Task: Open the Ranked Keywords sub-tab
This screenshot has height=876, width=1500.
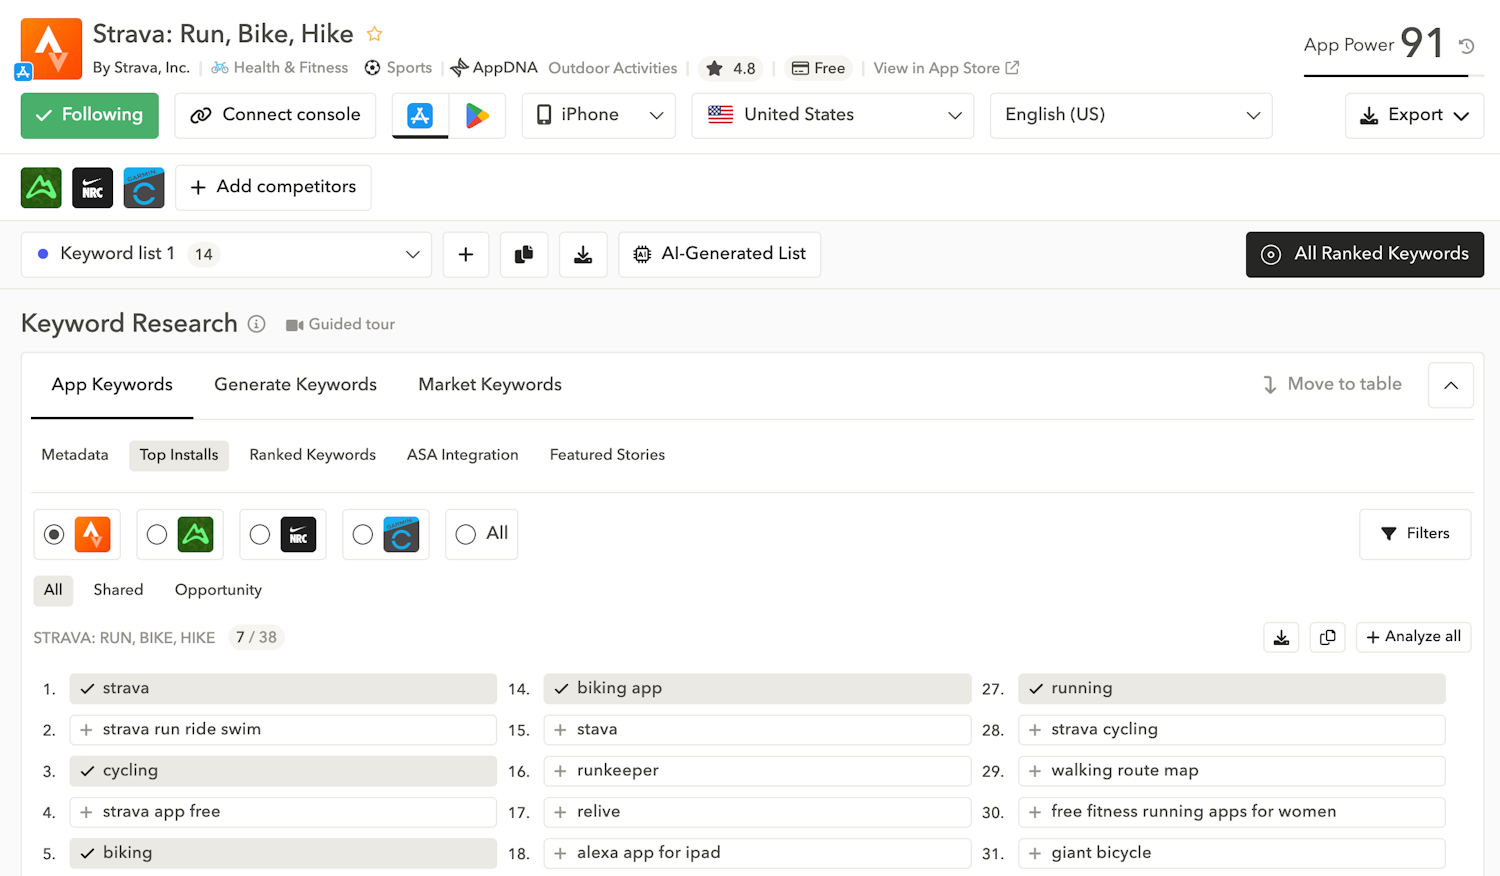Action: 313,455
